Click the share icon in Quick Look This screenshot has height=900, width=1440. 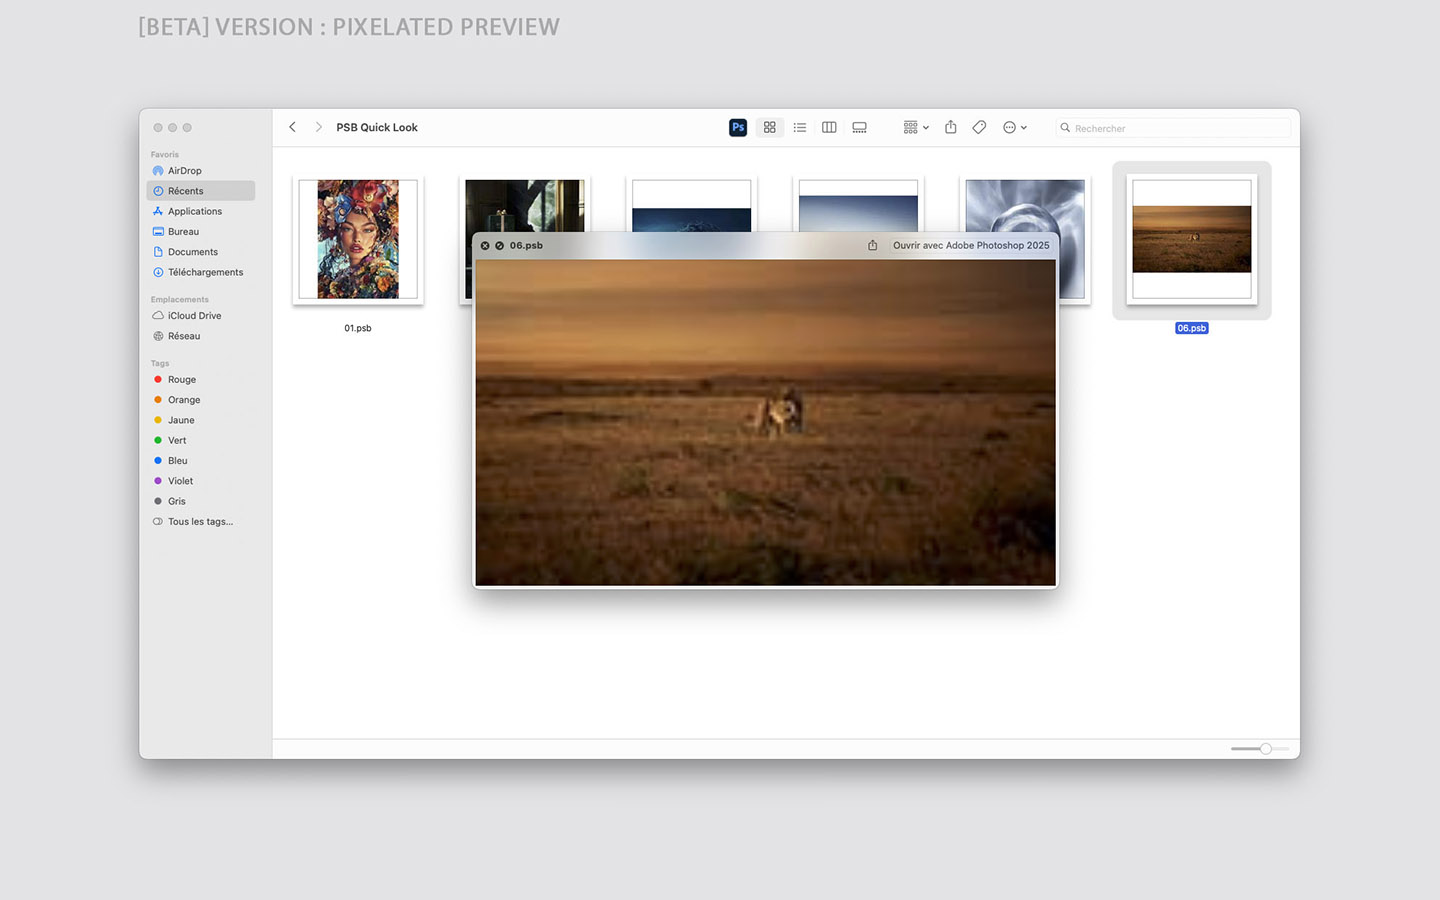click(873, 245)
